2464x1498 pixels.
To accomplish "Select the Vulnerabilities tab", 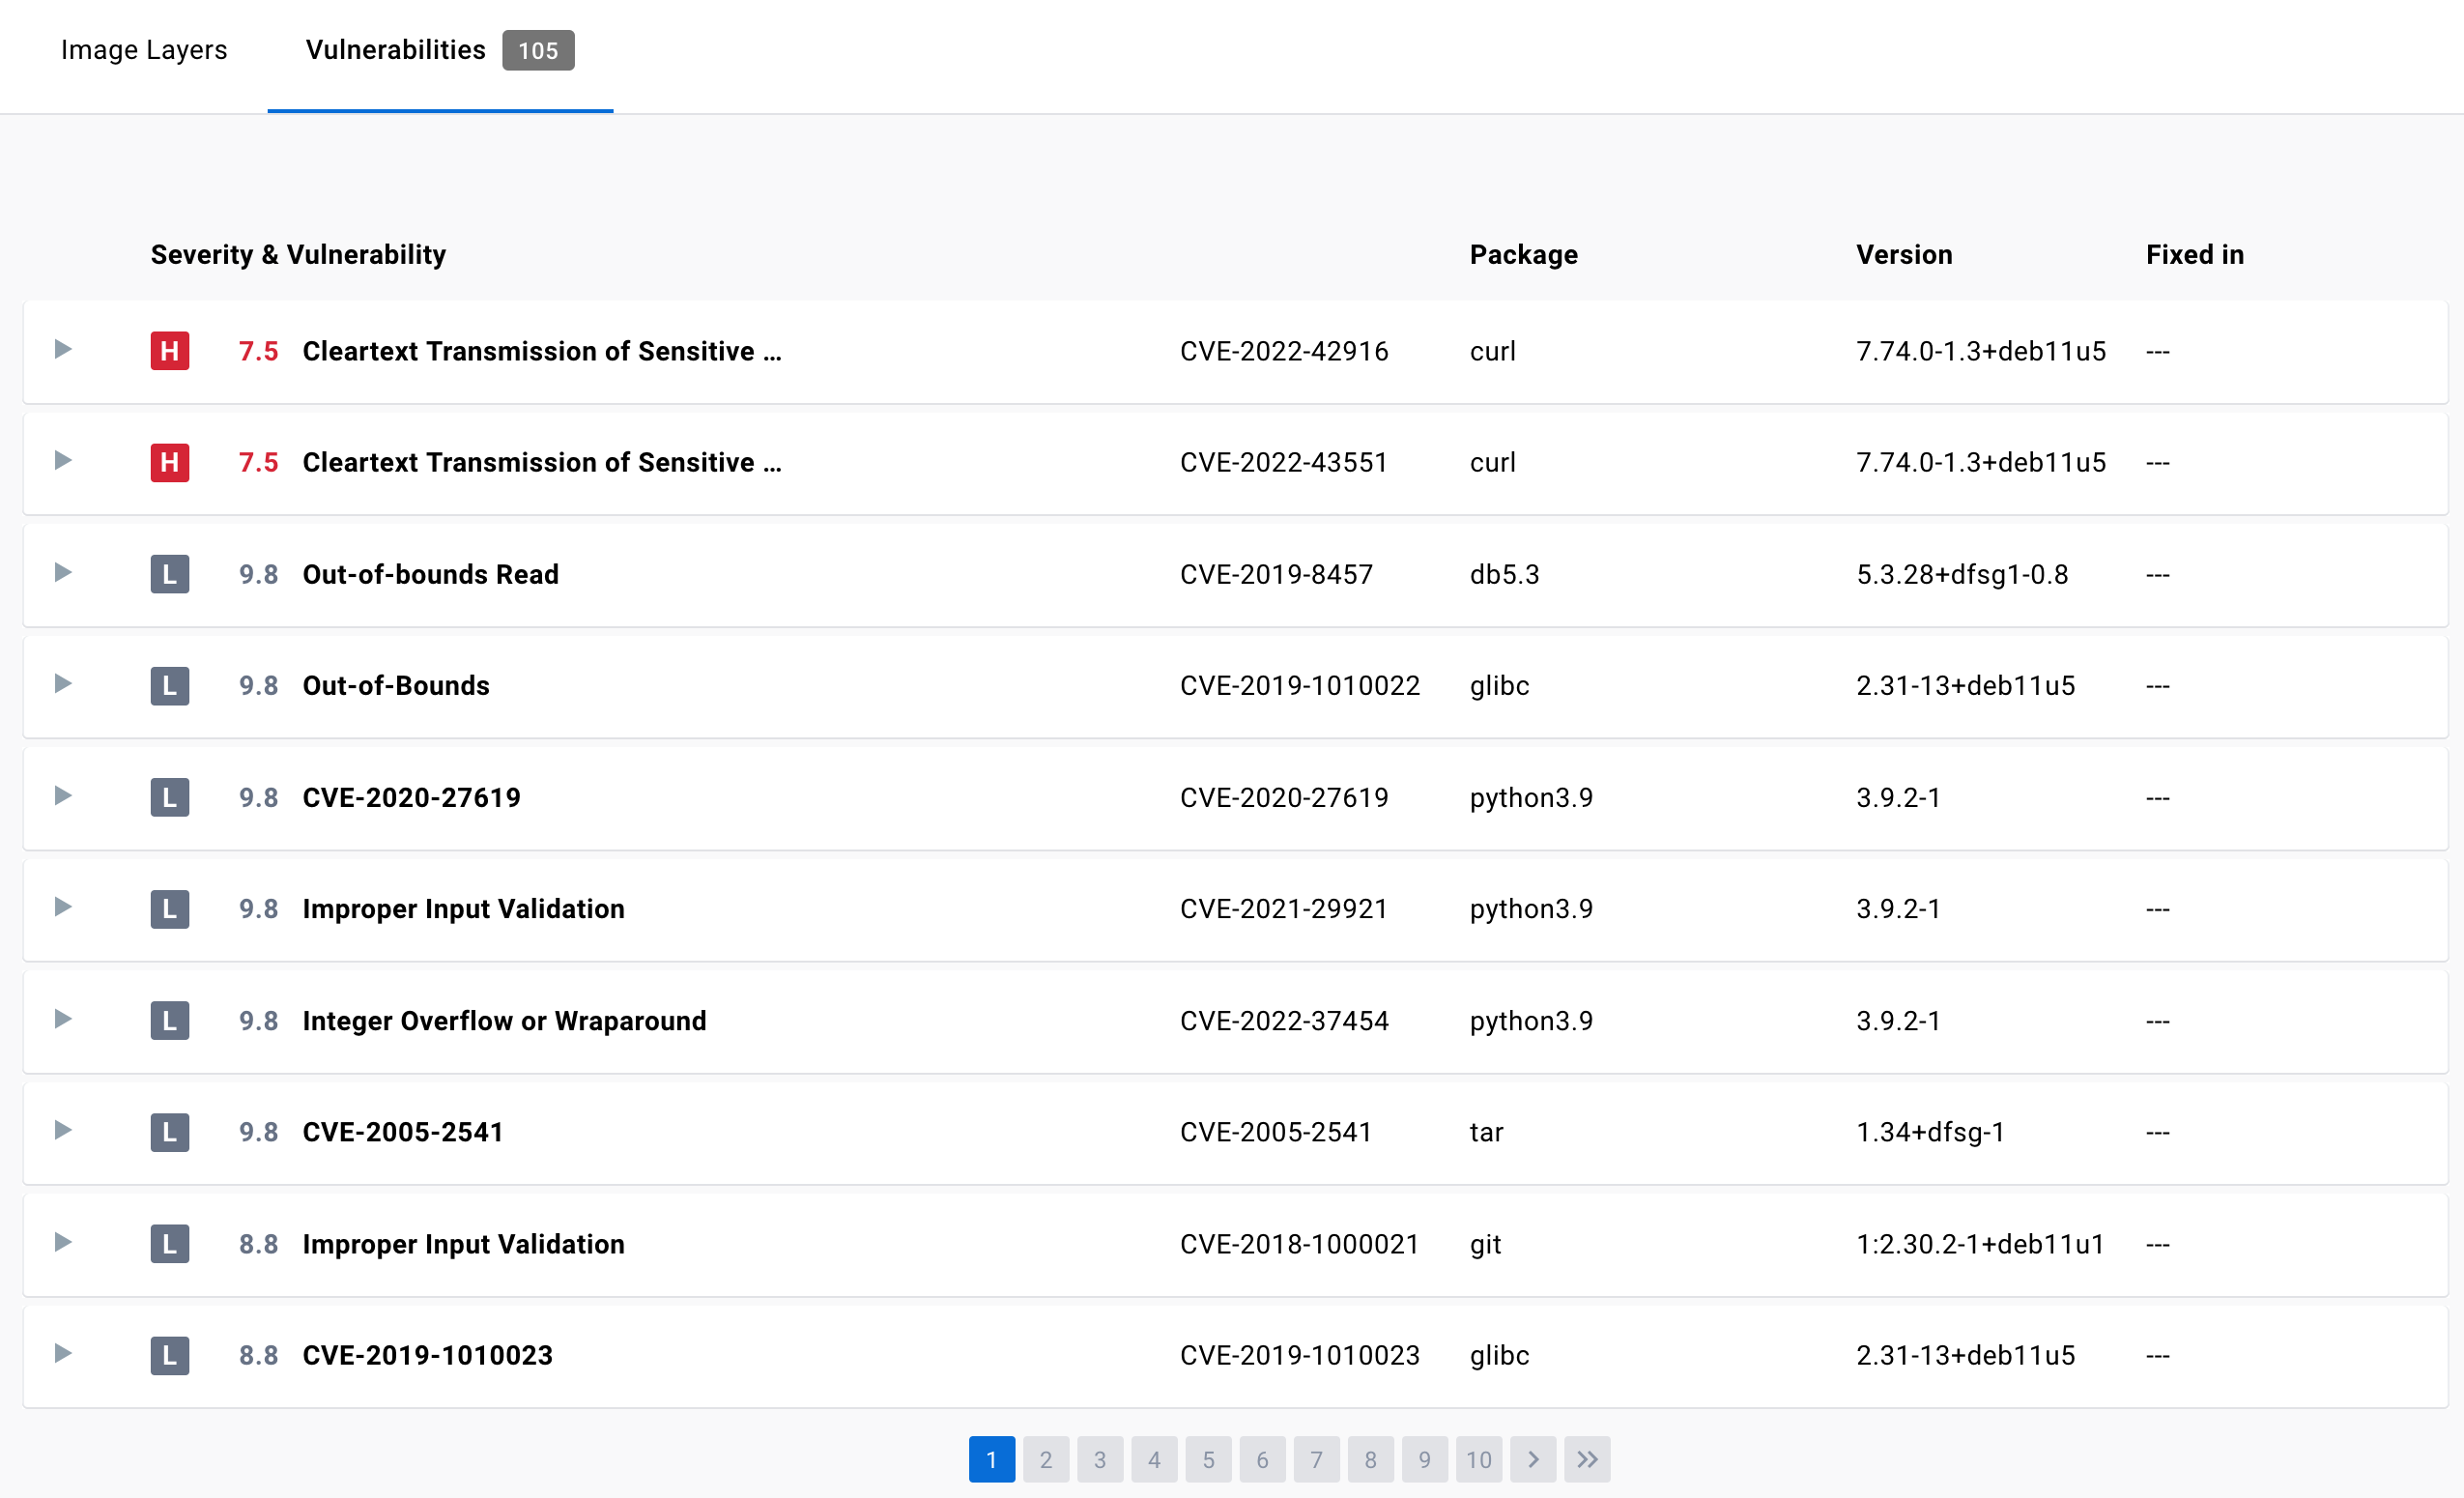I will click(x=395, y=49).
